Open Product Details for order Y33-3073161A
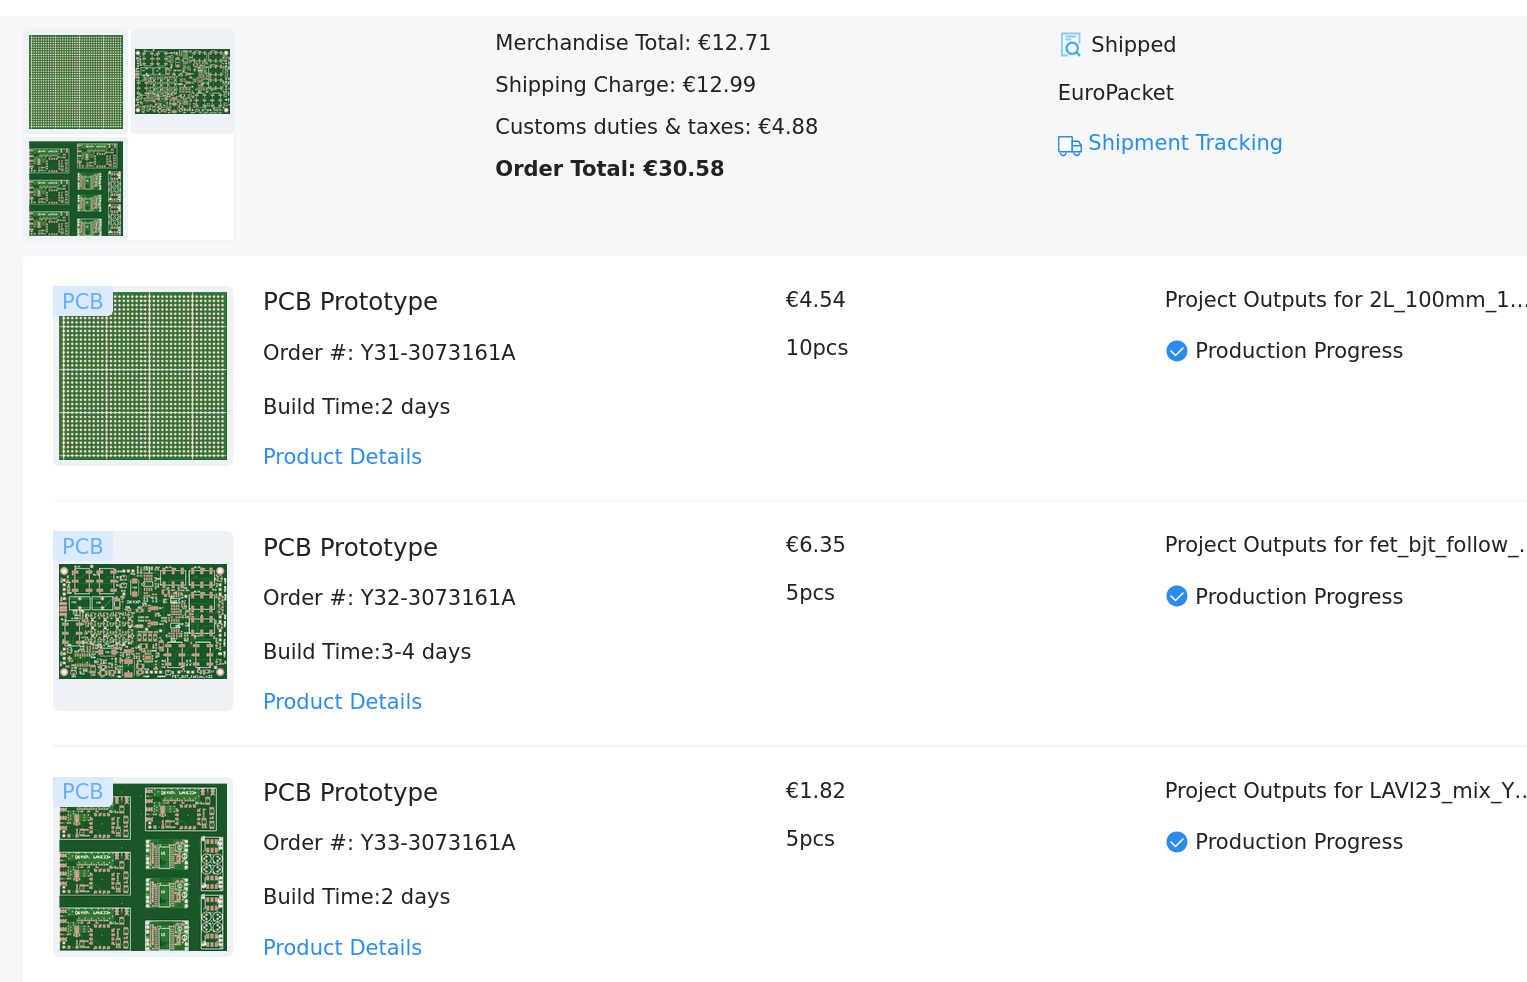This screenshot has width=1527, height=982. click(342, 948)
